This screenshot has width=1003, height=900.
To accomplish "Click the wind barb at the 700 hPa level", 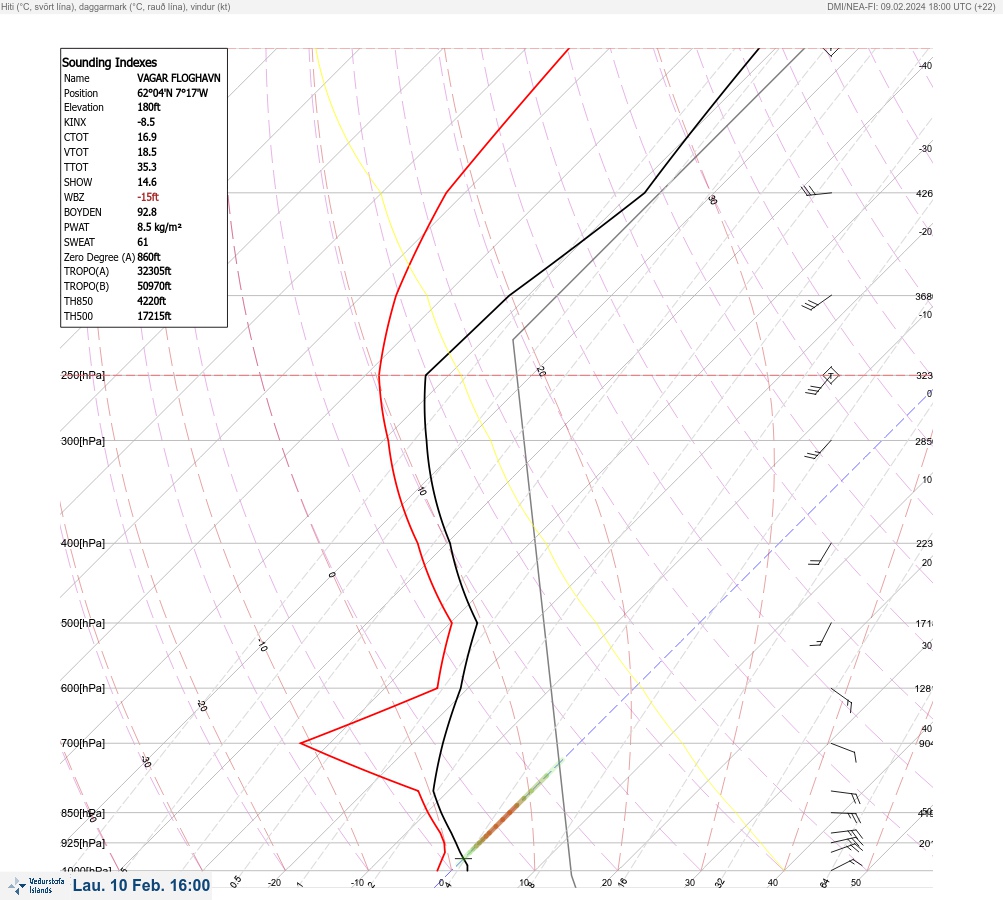I will click(844, 752).
